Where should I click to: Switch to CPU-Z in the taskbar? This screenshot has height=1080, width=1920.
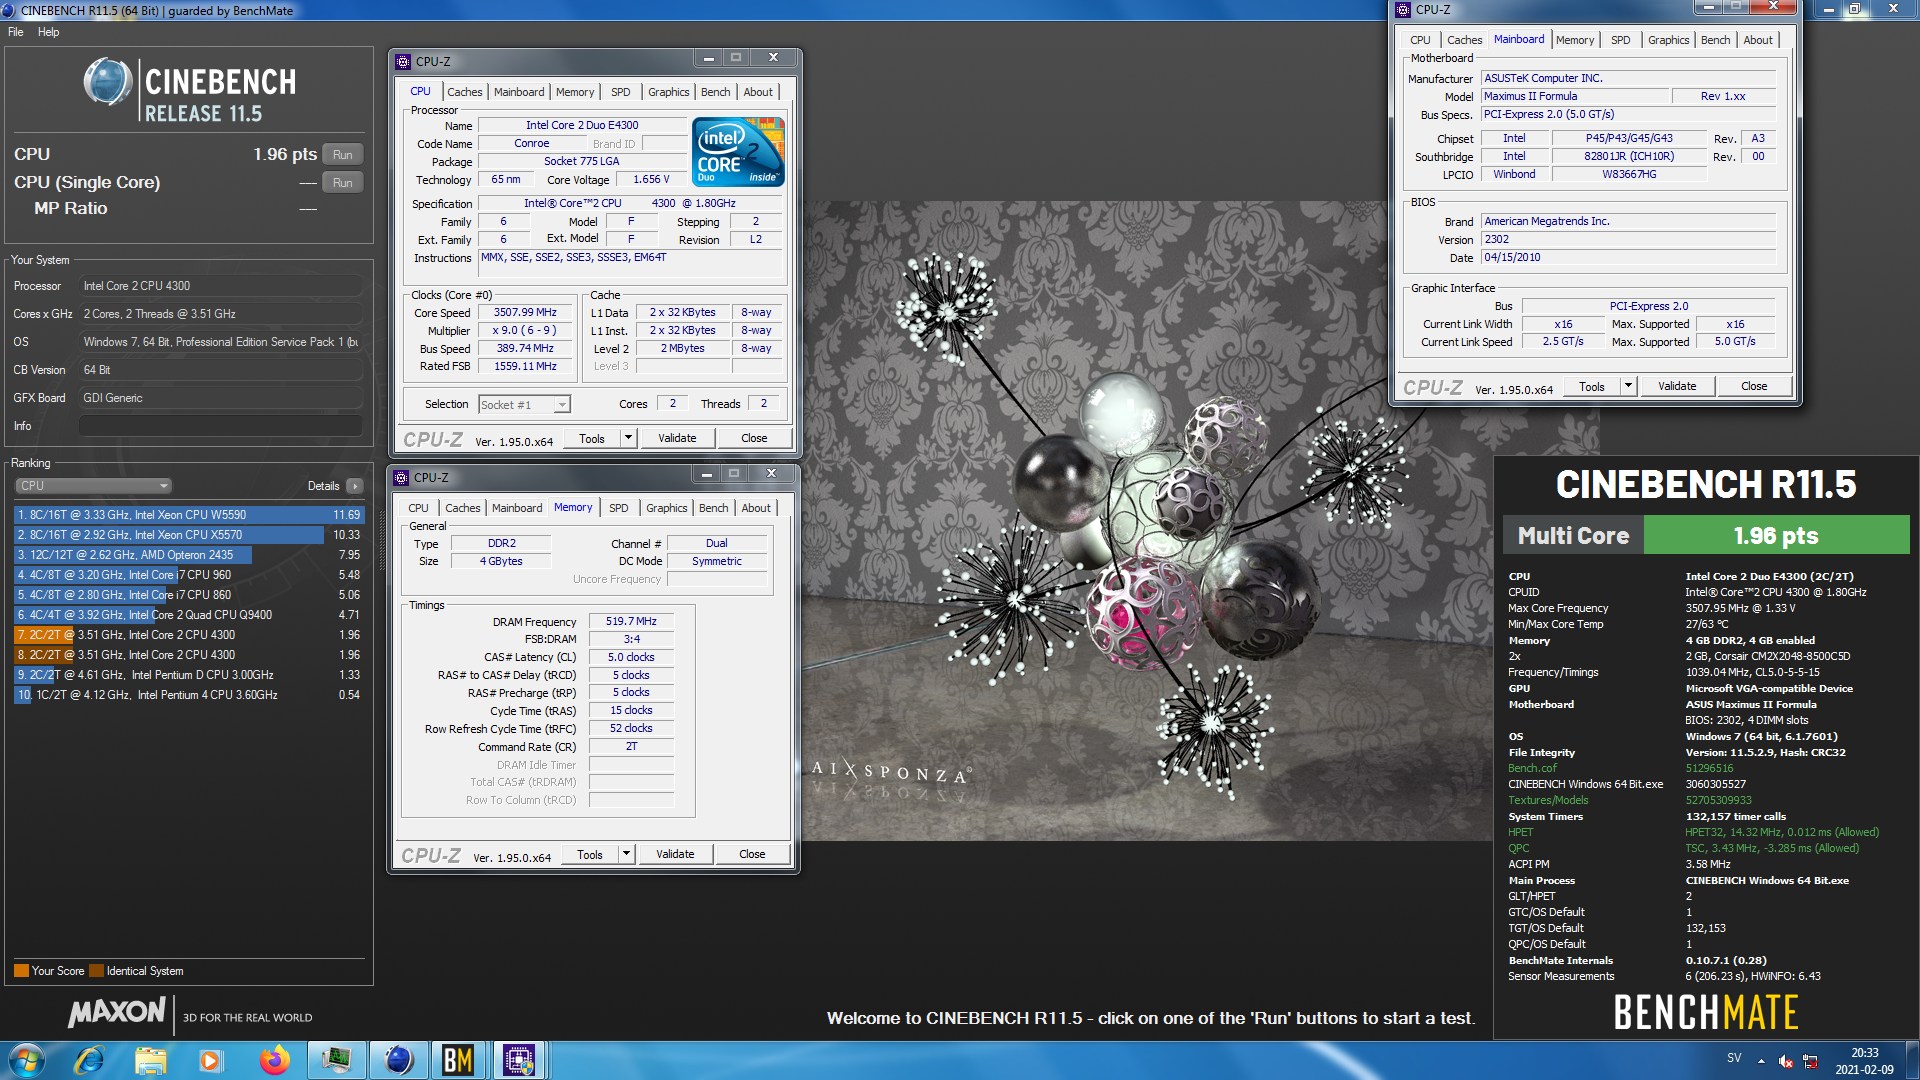[x=519, y=1060]
